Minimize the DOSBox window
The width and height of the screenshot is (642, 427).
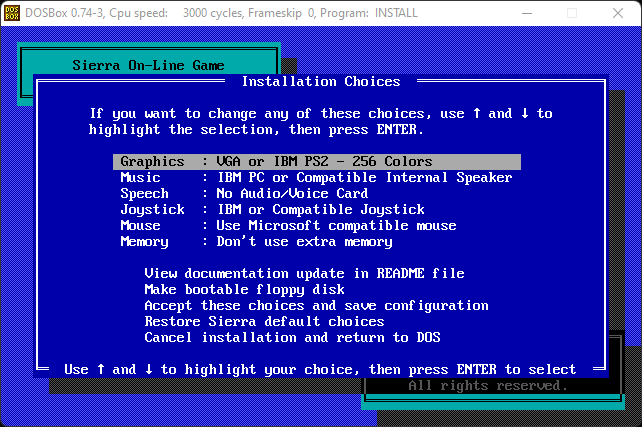click(x=527, y=13)
